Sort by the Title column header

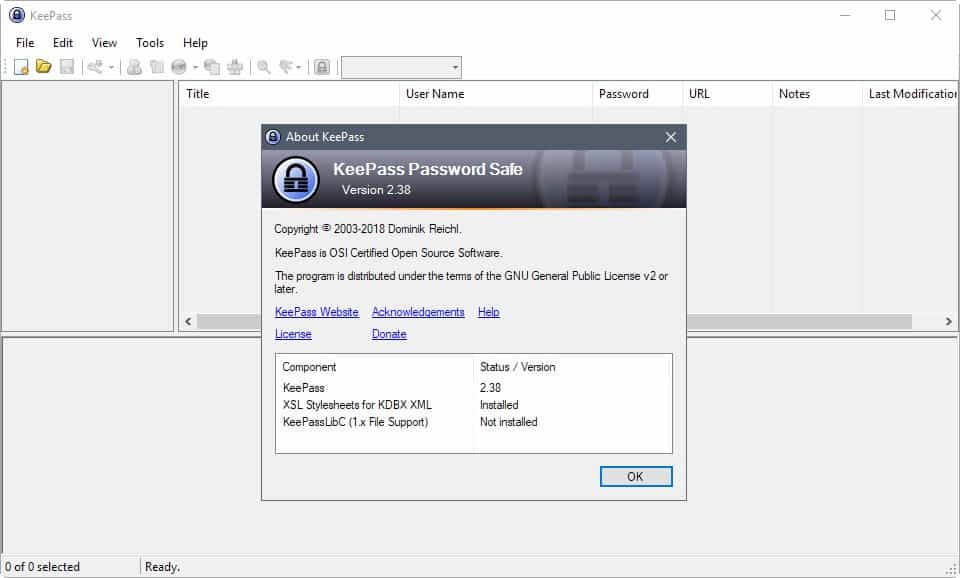[x=289, y=94]
